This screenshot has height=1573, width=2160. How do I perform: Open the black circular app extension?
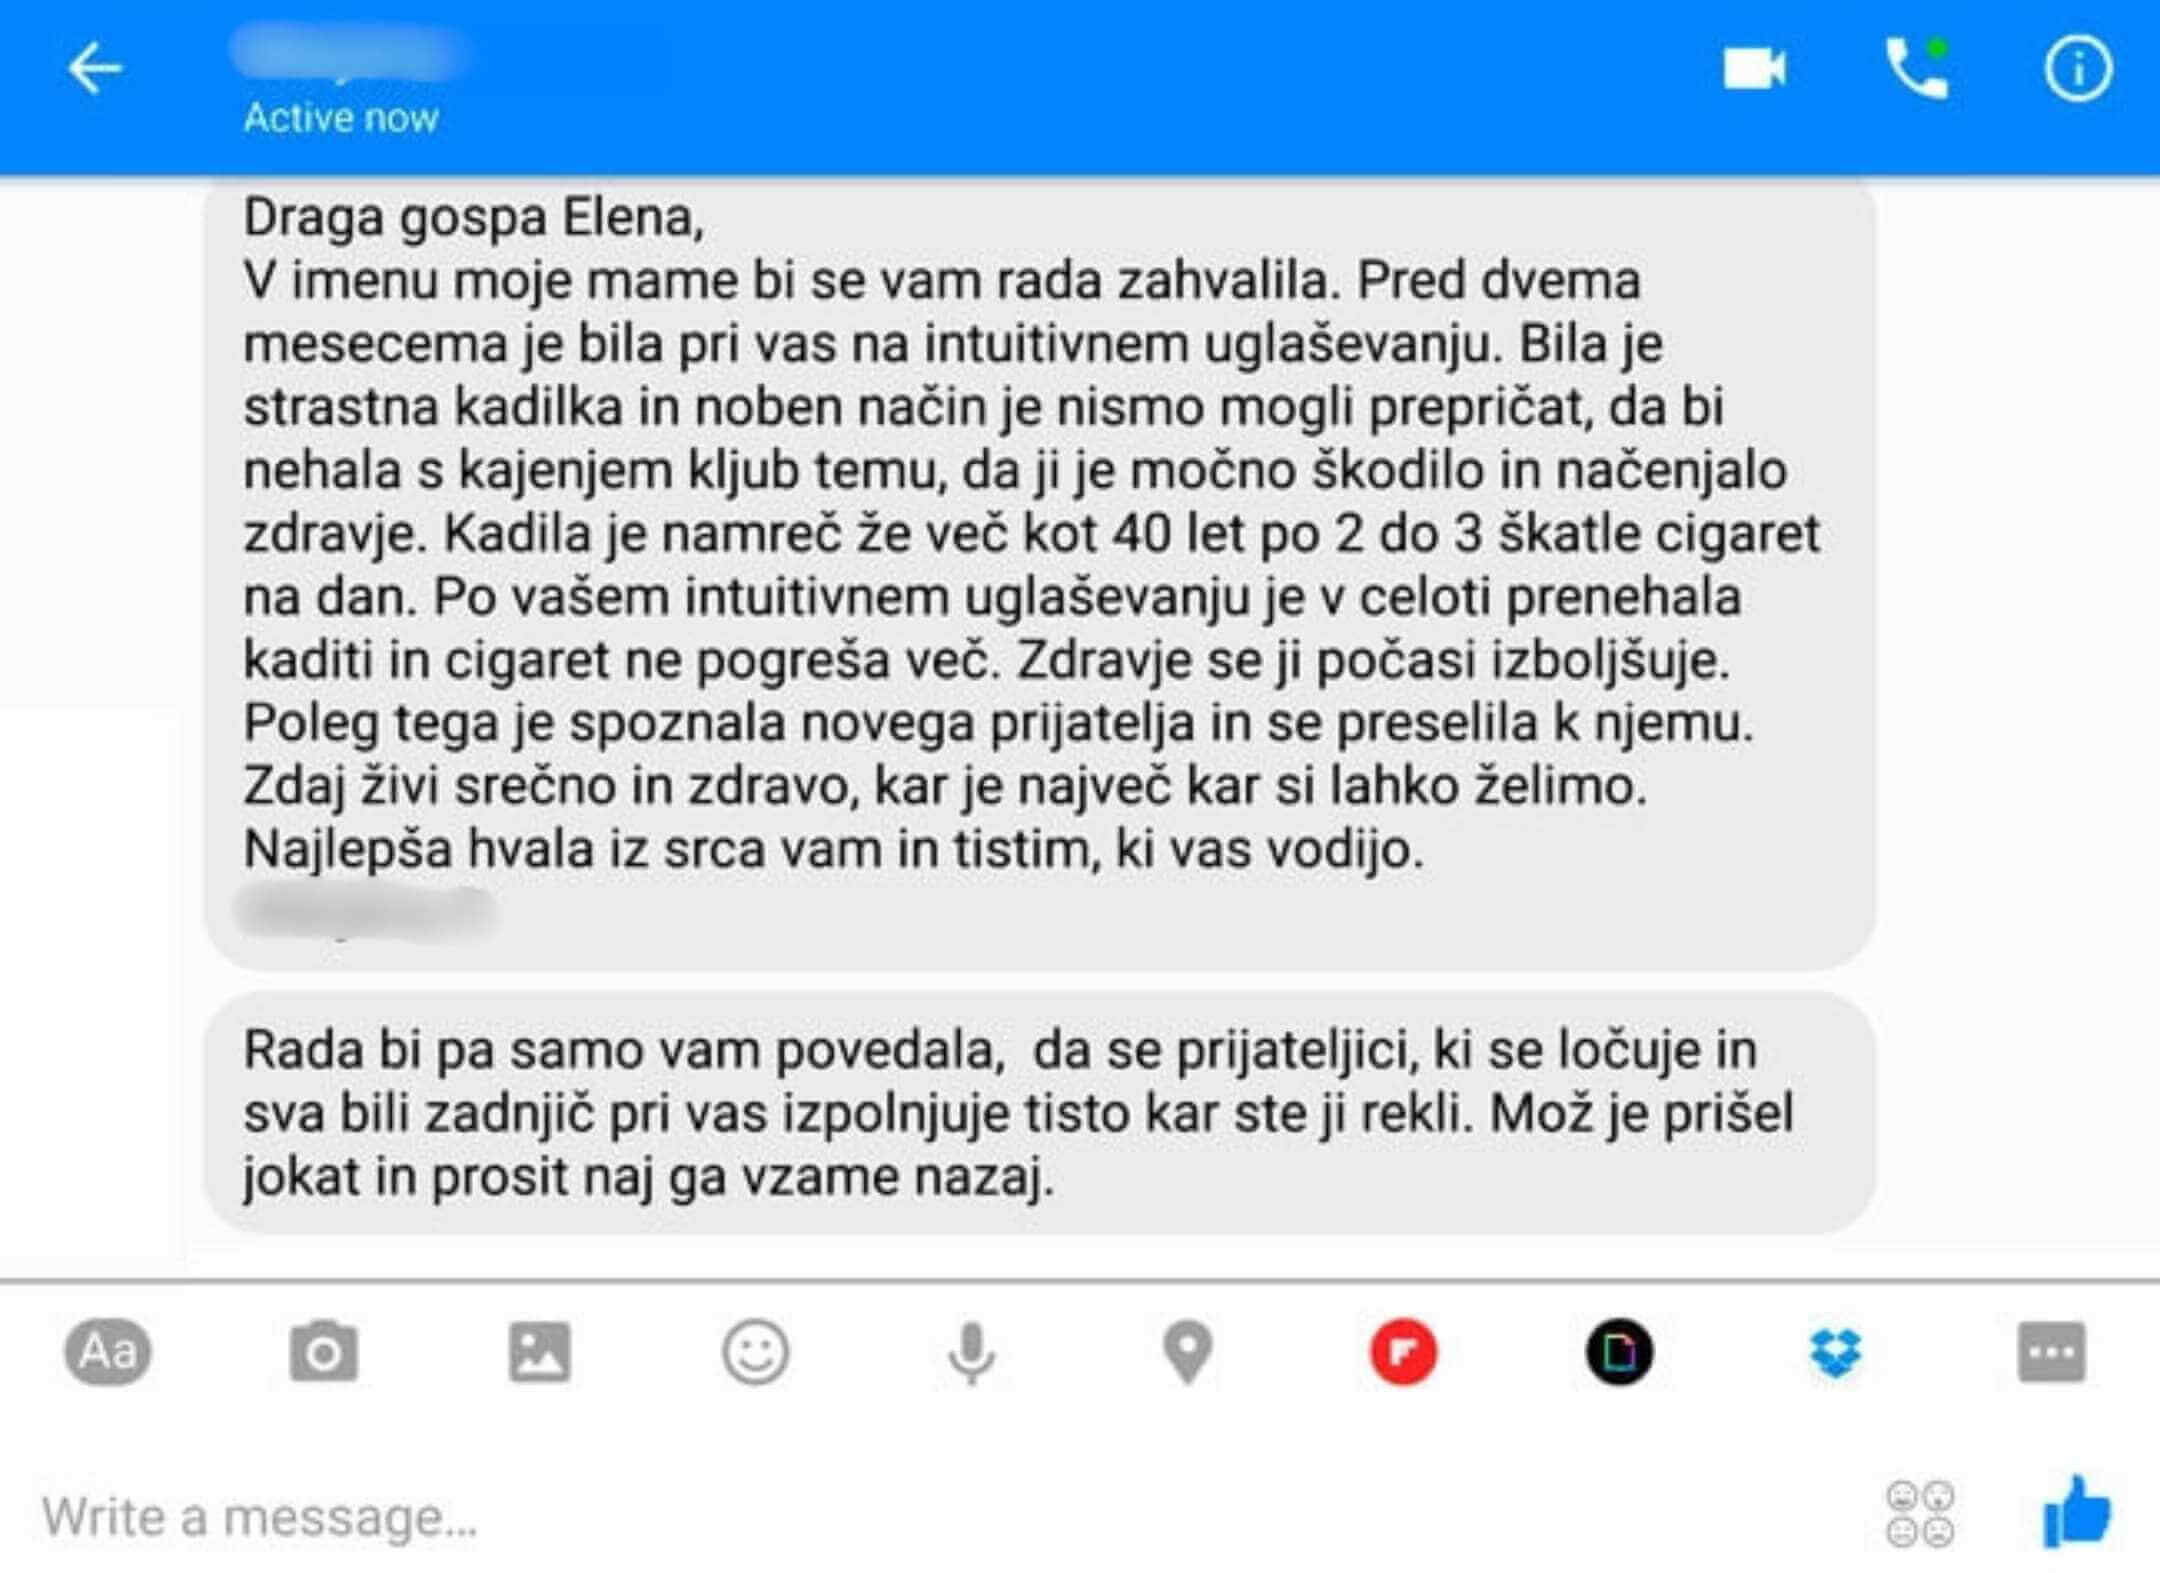[x=1619, y=1352]
